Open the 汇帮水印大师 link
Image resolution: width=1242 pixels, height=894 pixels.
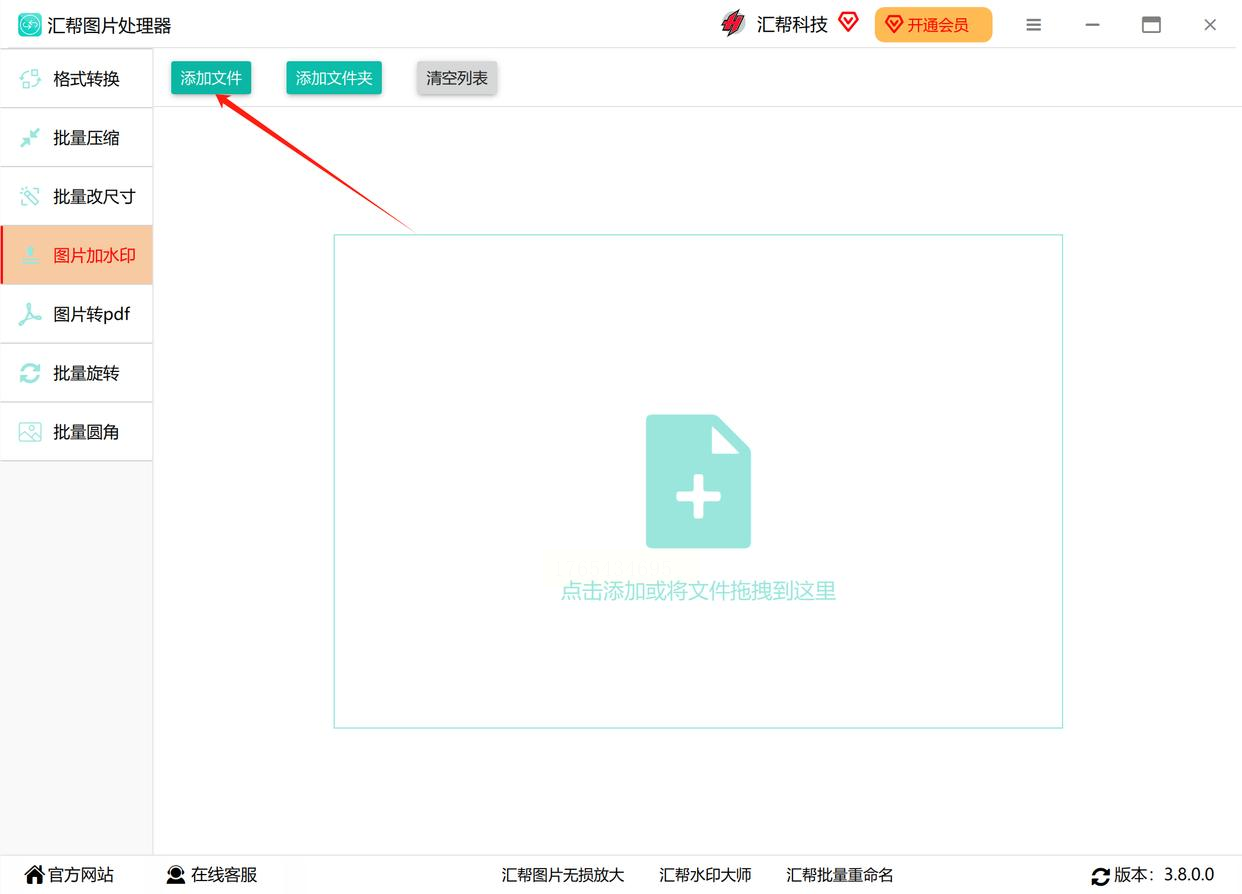tap(705, 875)
